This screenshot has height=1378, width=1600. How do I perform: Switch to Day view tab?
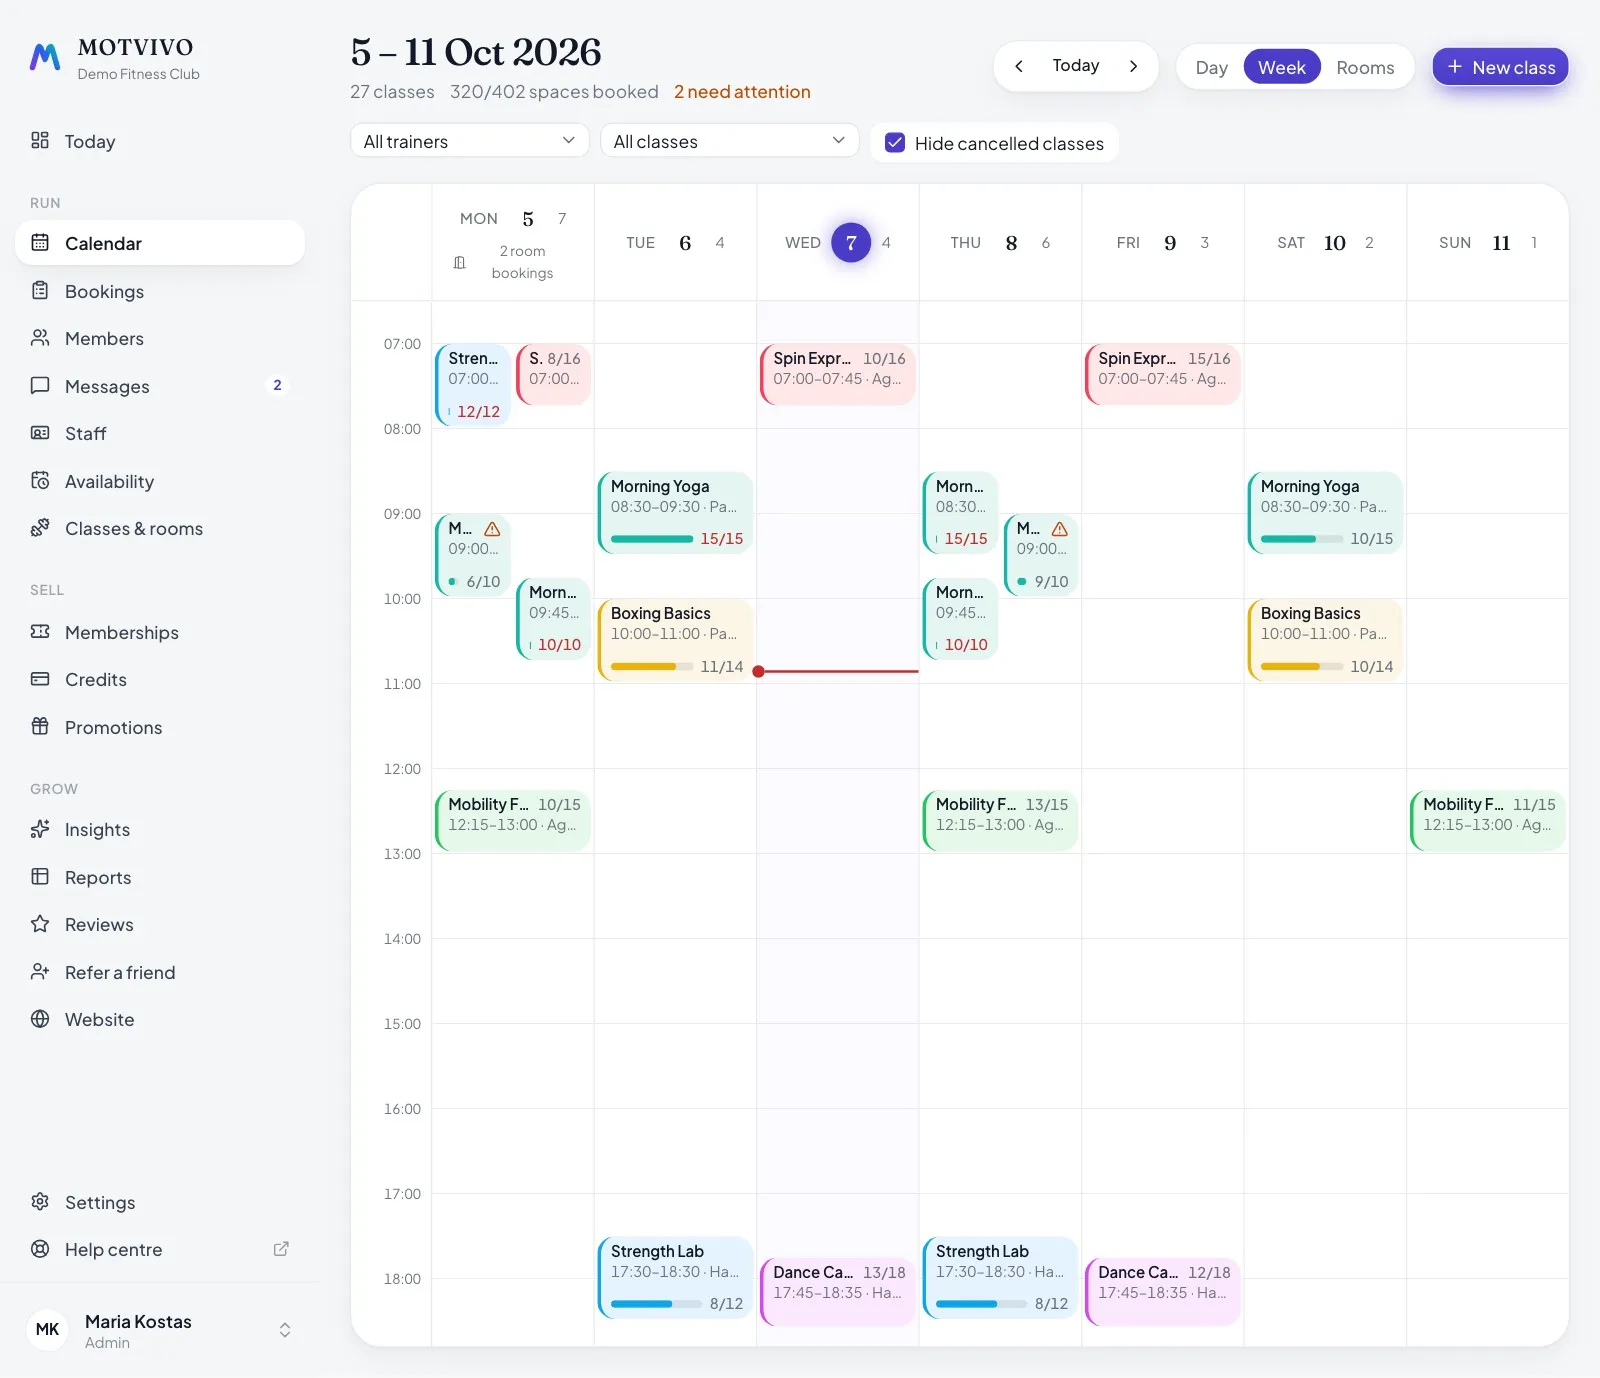[1211, 67]
